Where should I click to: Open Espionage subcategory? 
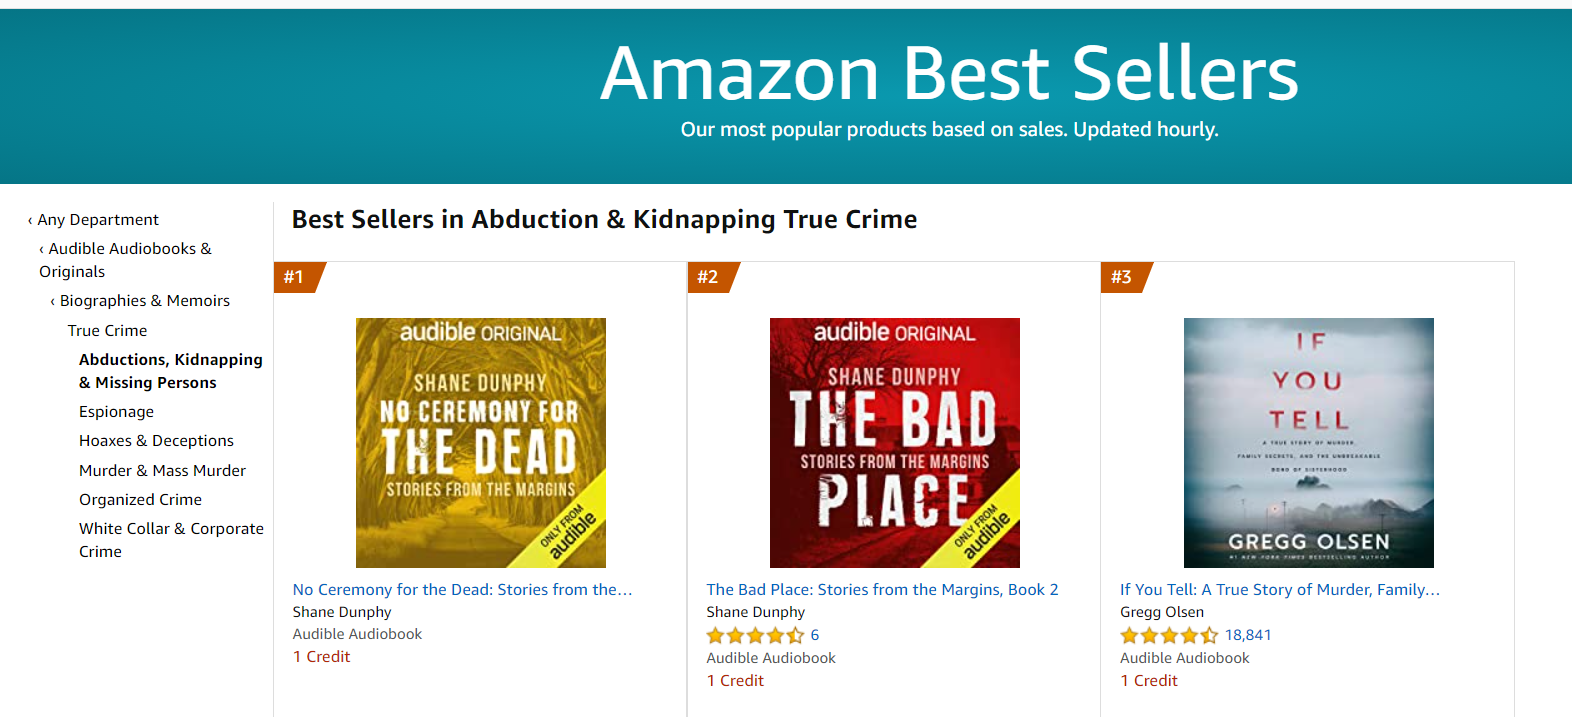pos(116,412)
